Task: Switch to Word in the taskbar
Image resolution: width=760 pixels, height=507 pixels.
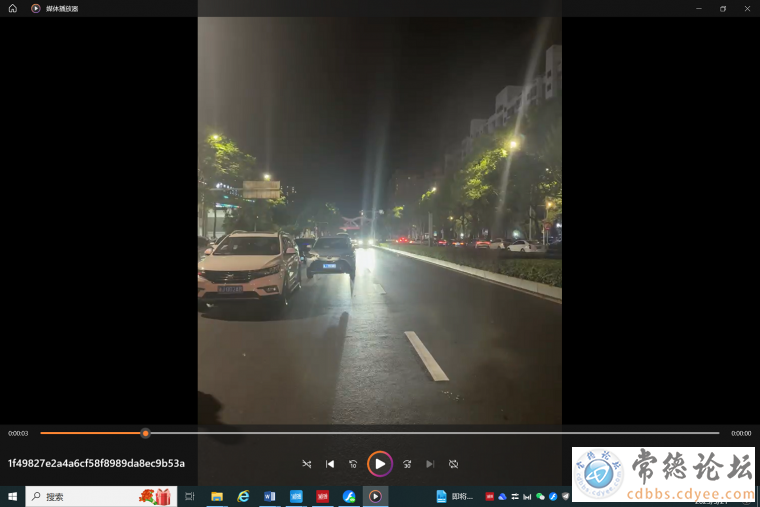Action: (269, 496)
